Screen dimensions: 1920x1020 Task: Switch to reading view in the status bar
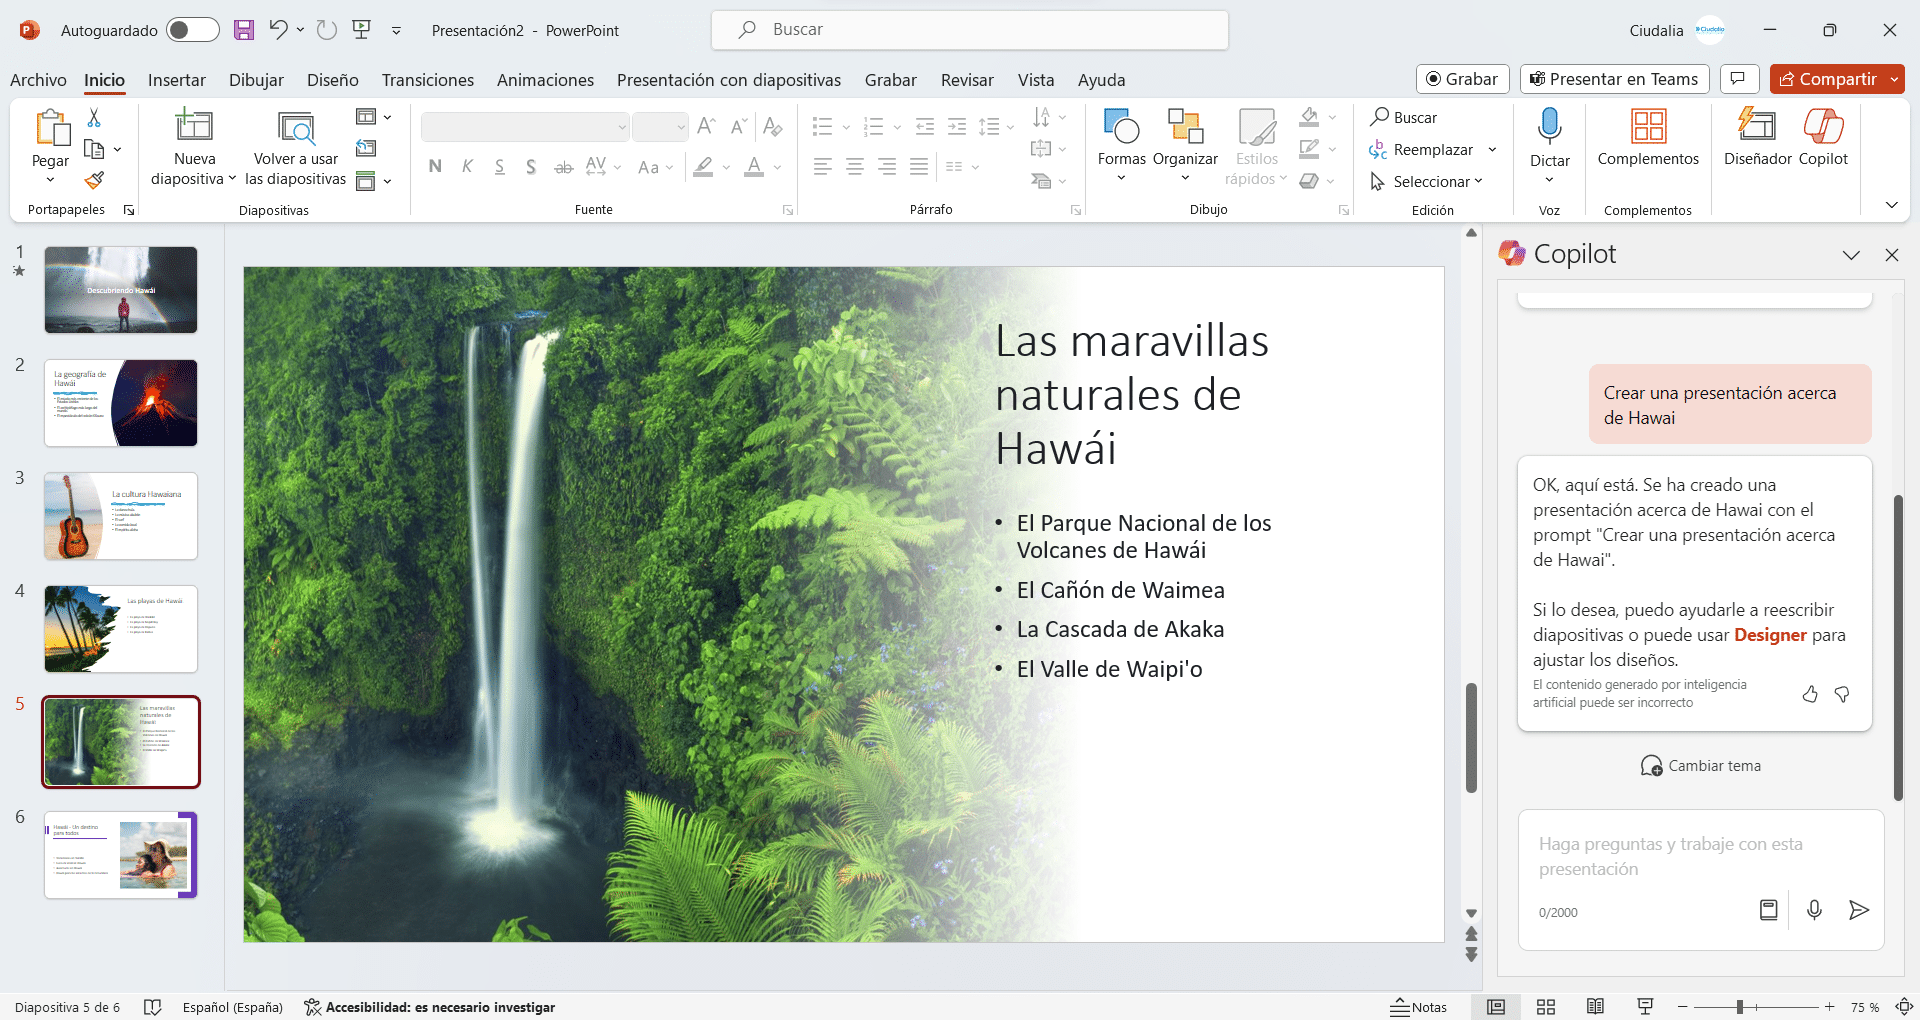1595,1007
